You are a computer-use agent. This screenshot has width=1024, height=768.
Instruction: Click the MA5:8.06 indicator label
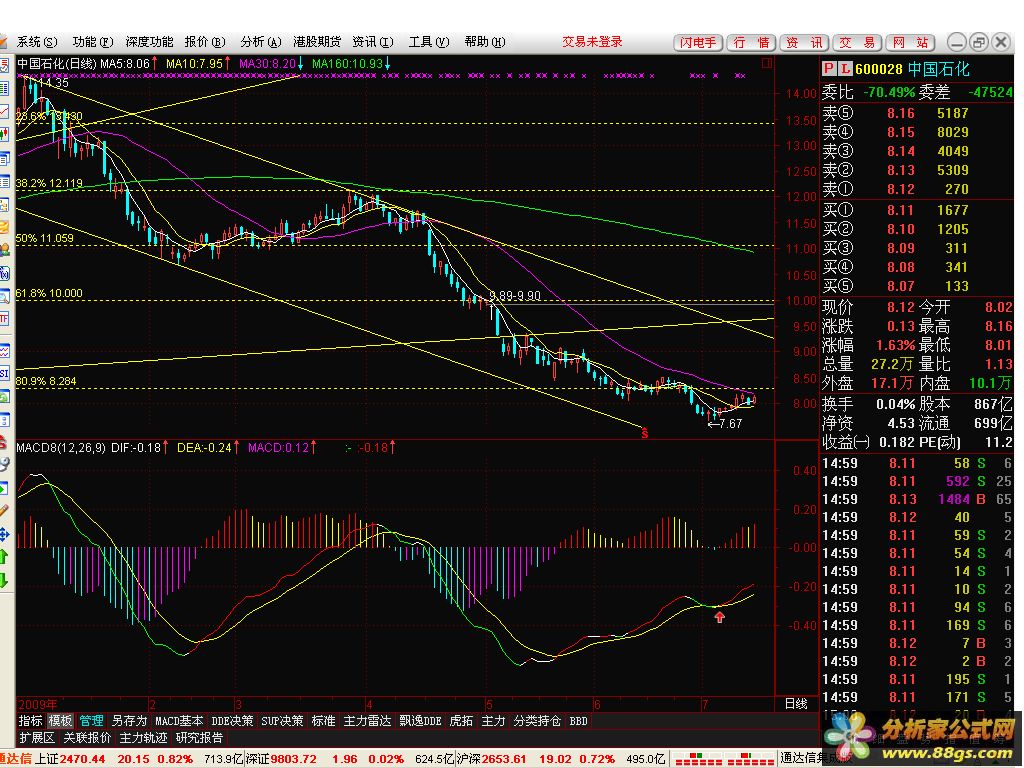coord(125,63)
